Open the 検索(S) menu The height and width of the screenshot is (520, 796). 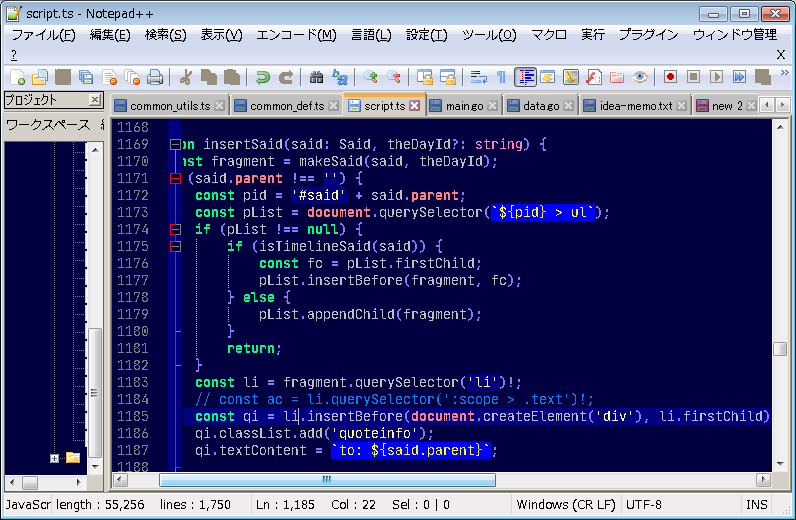[x=165, y=35]
